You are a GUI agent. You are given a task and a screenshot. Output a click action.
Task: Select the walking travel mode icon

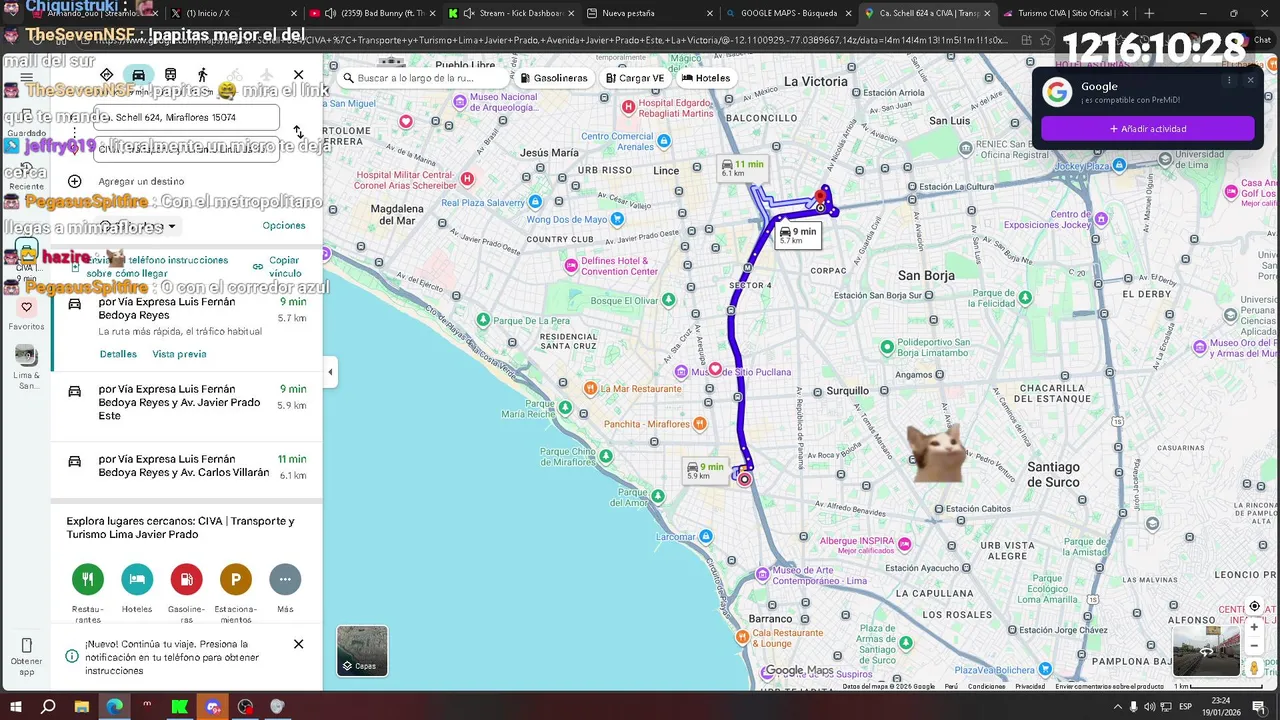click(x=203, y=75)
